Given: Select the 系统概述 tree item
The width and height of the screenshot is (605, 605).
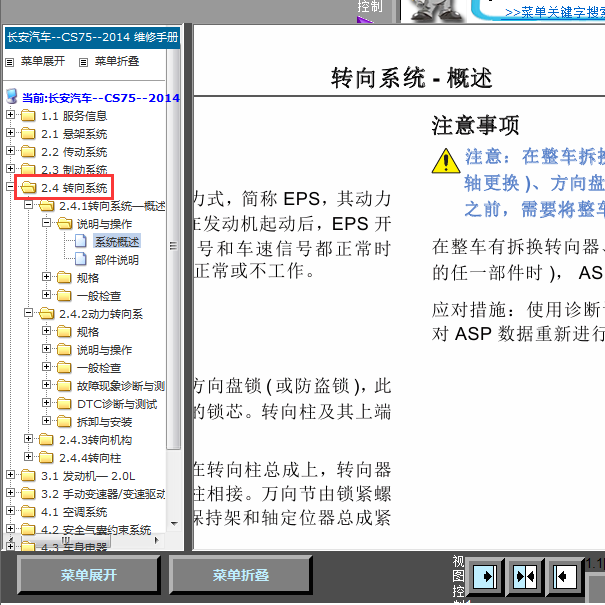Looking at the screenshot, I should click(x=117, y=242).
